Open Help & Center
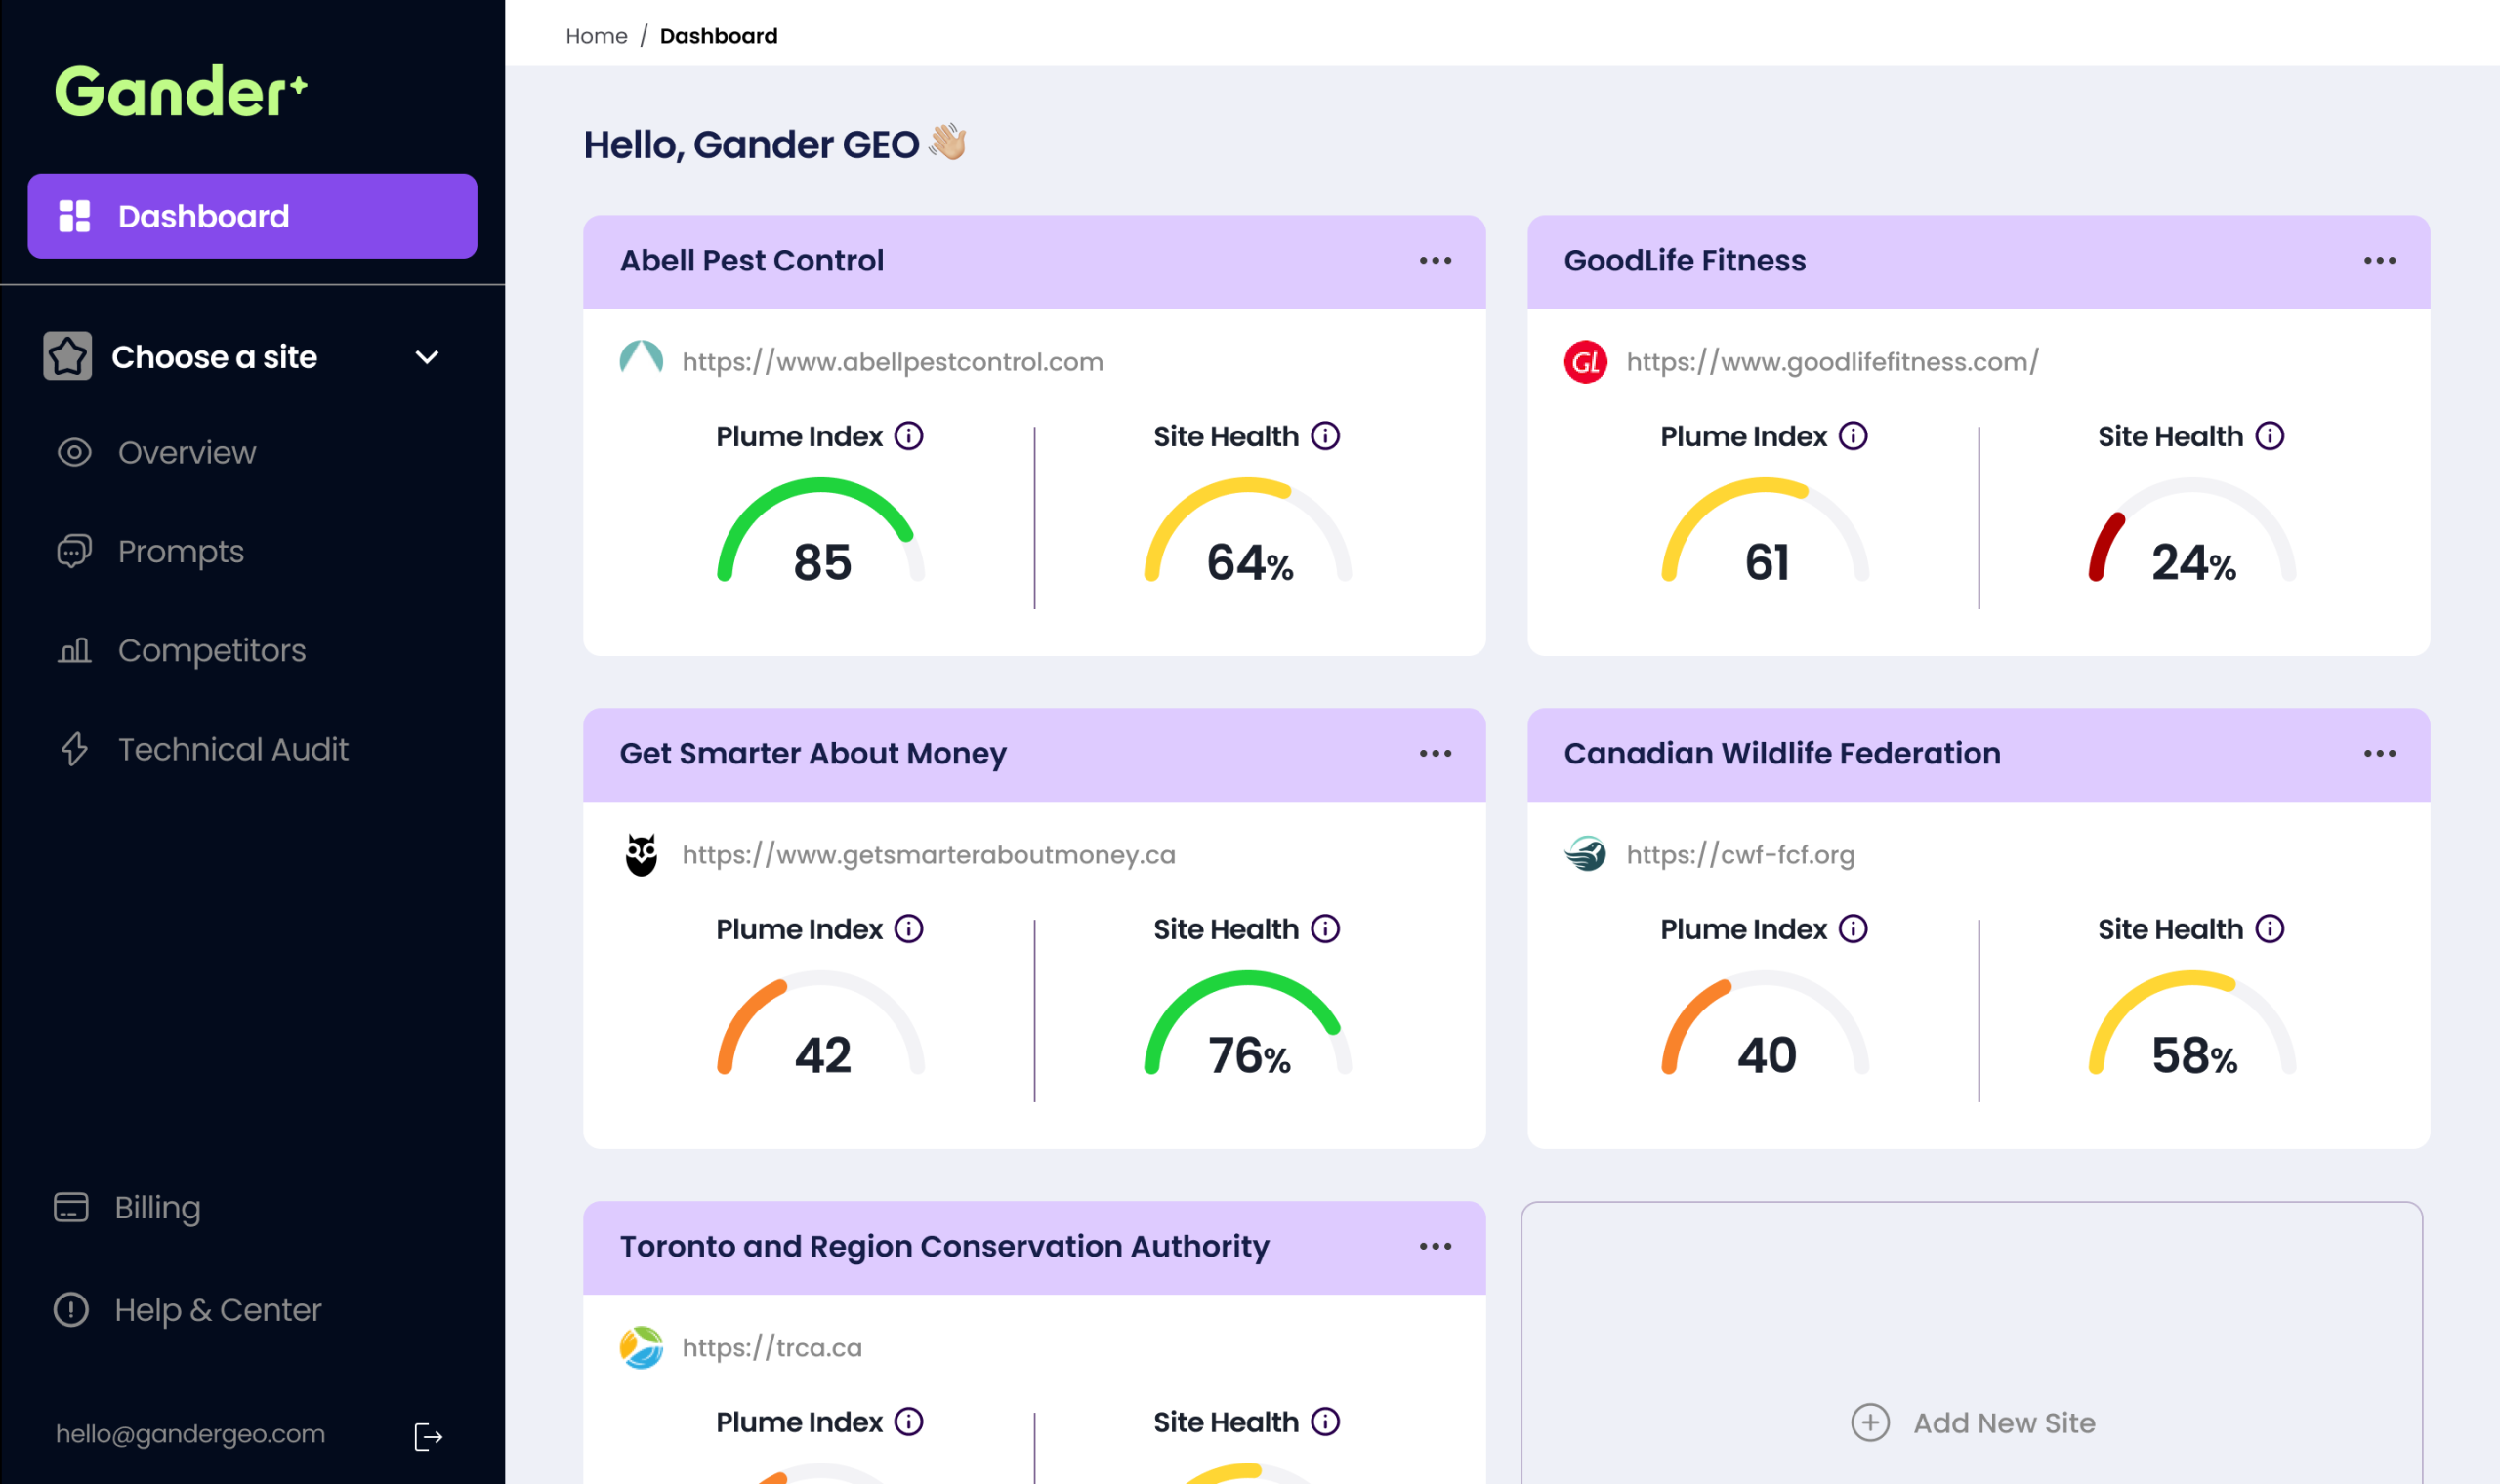The image size is (2500, 1484). coord(187,1309)
